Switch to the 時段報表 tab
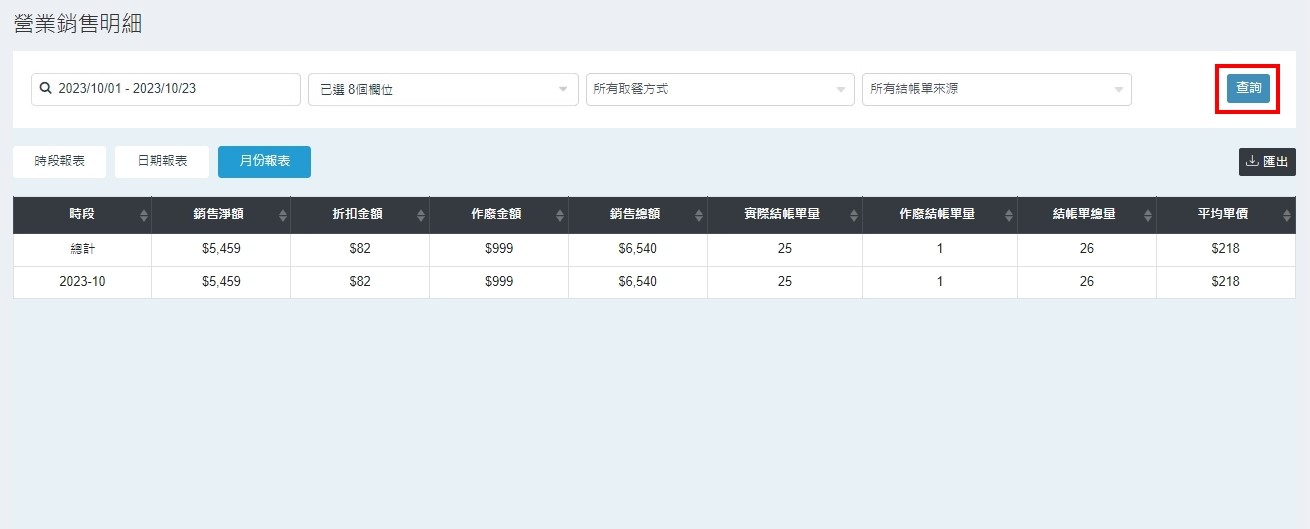Screen dimensions: 1310x529 (x=59, y=161)
